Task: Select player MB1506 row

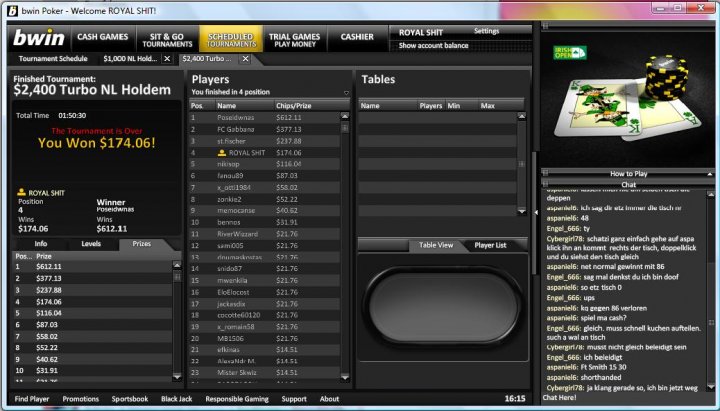Action: coord(264,338)
